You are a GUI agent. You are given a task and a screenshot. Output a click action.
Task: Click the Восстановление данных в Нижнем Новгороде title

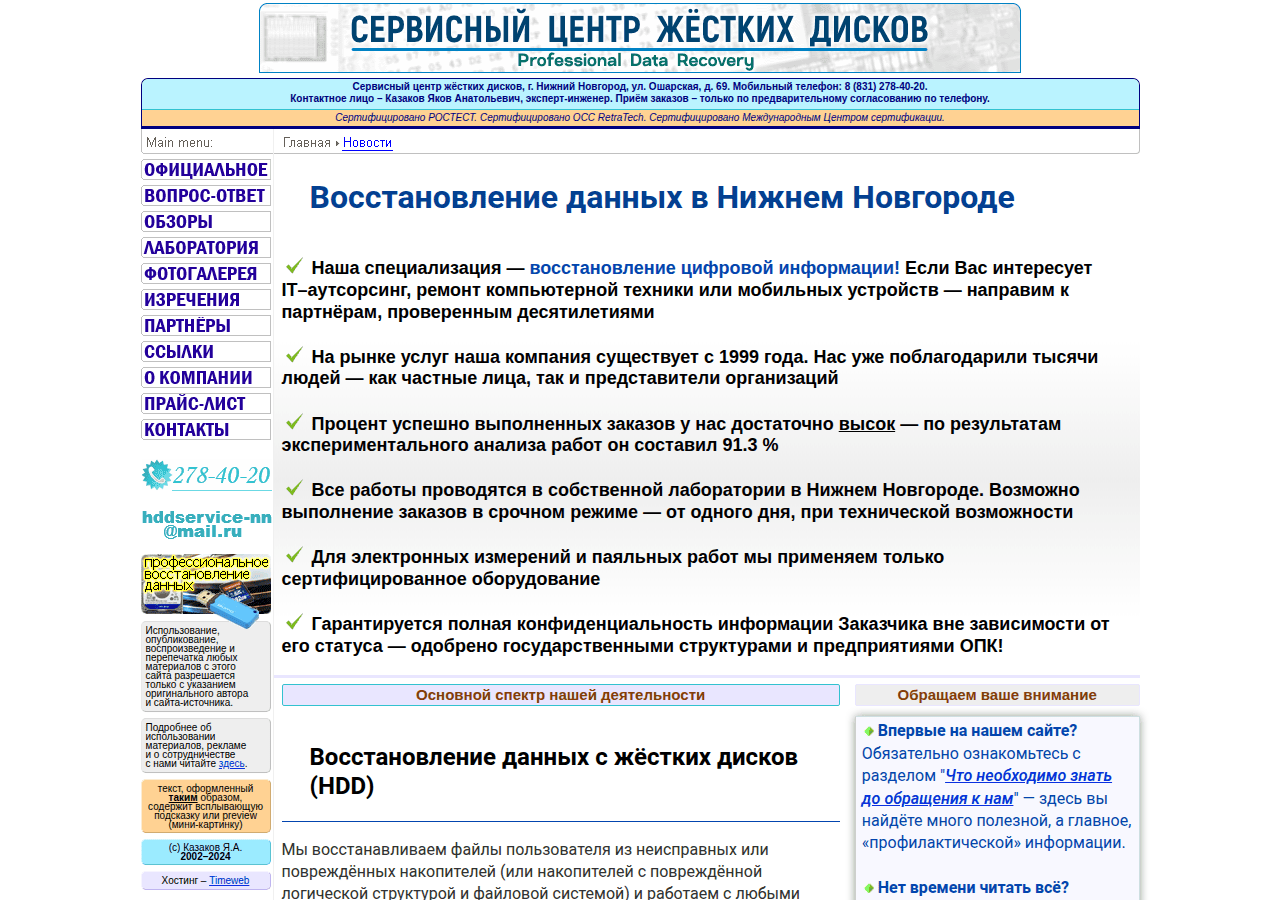click(662, 198)
